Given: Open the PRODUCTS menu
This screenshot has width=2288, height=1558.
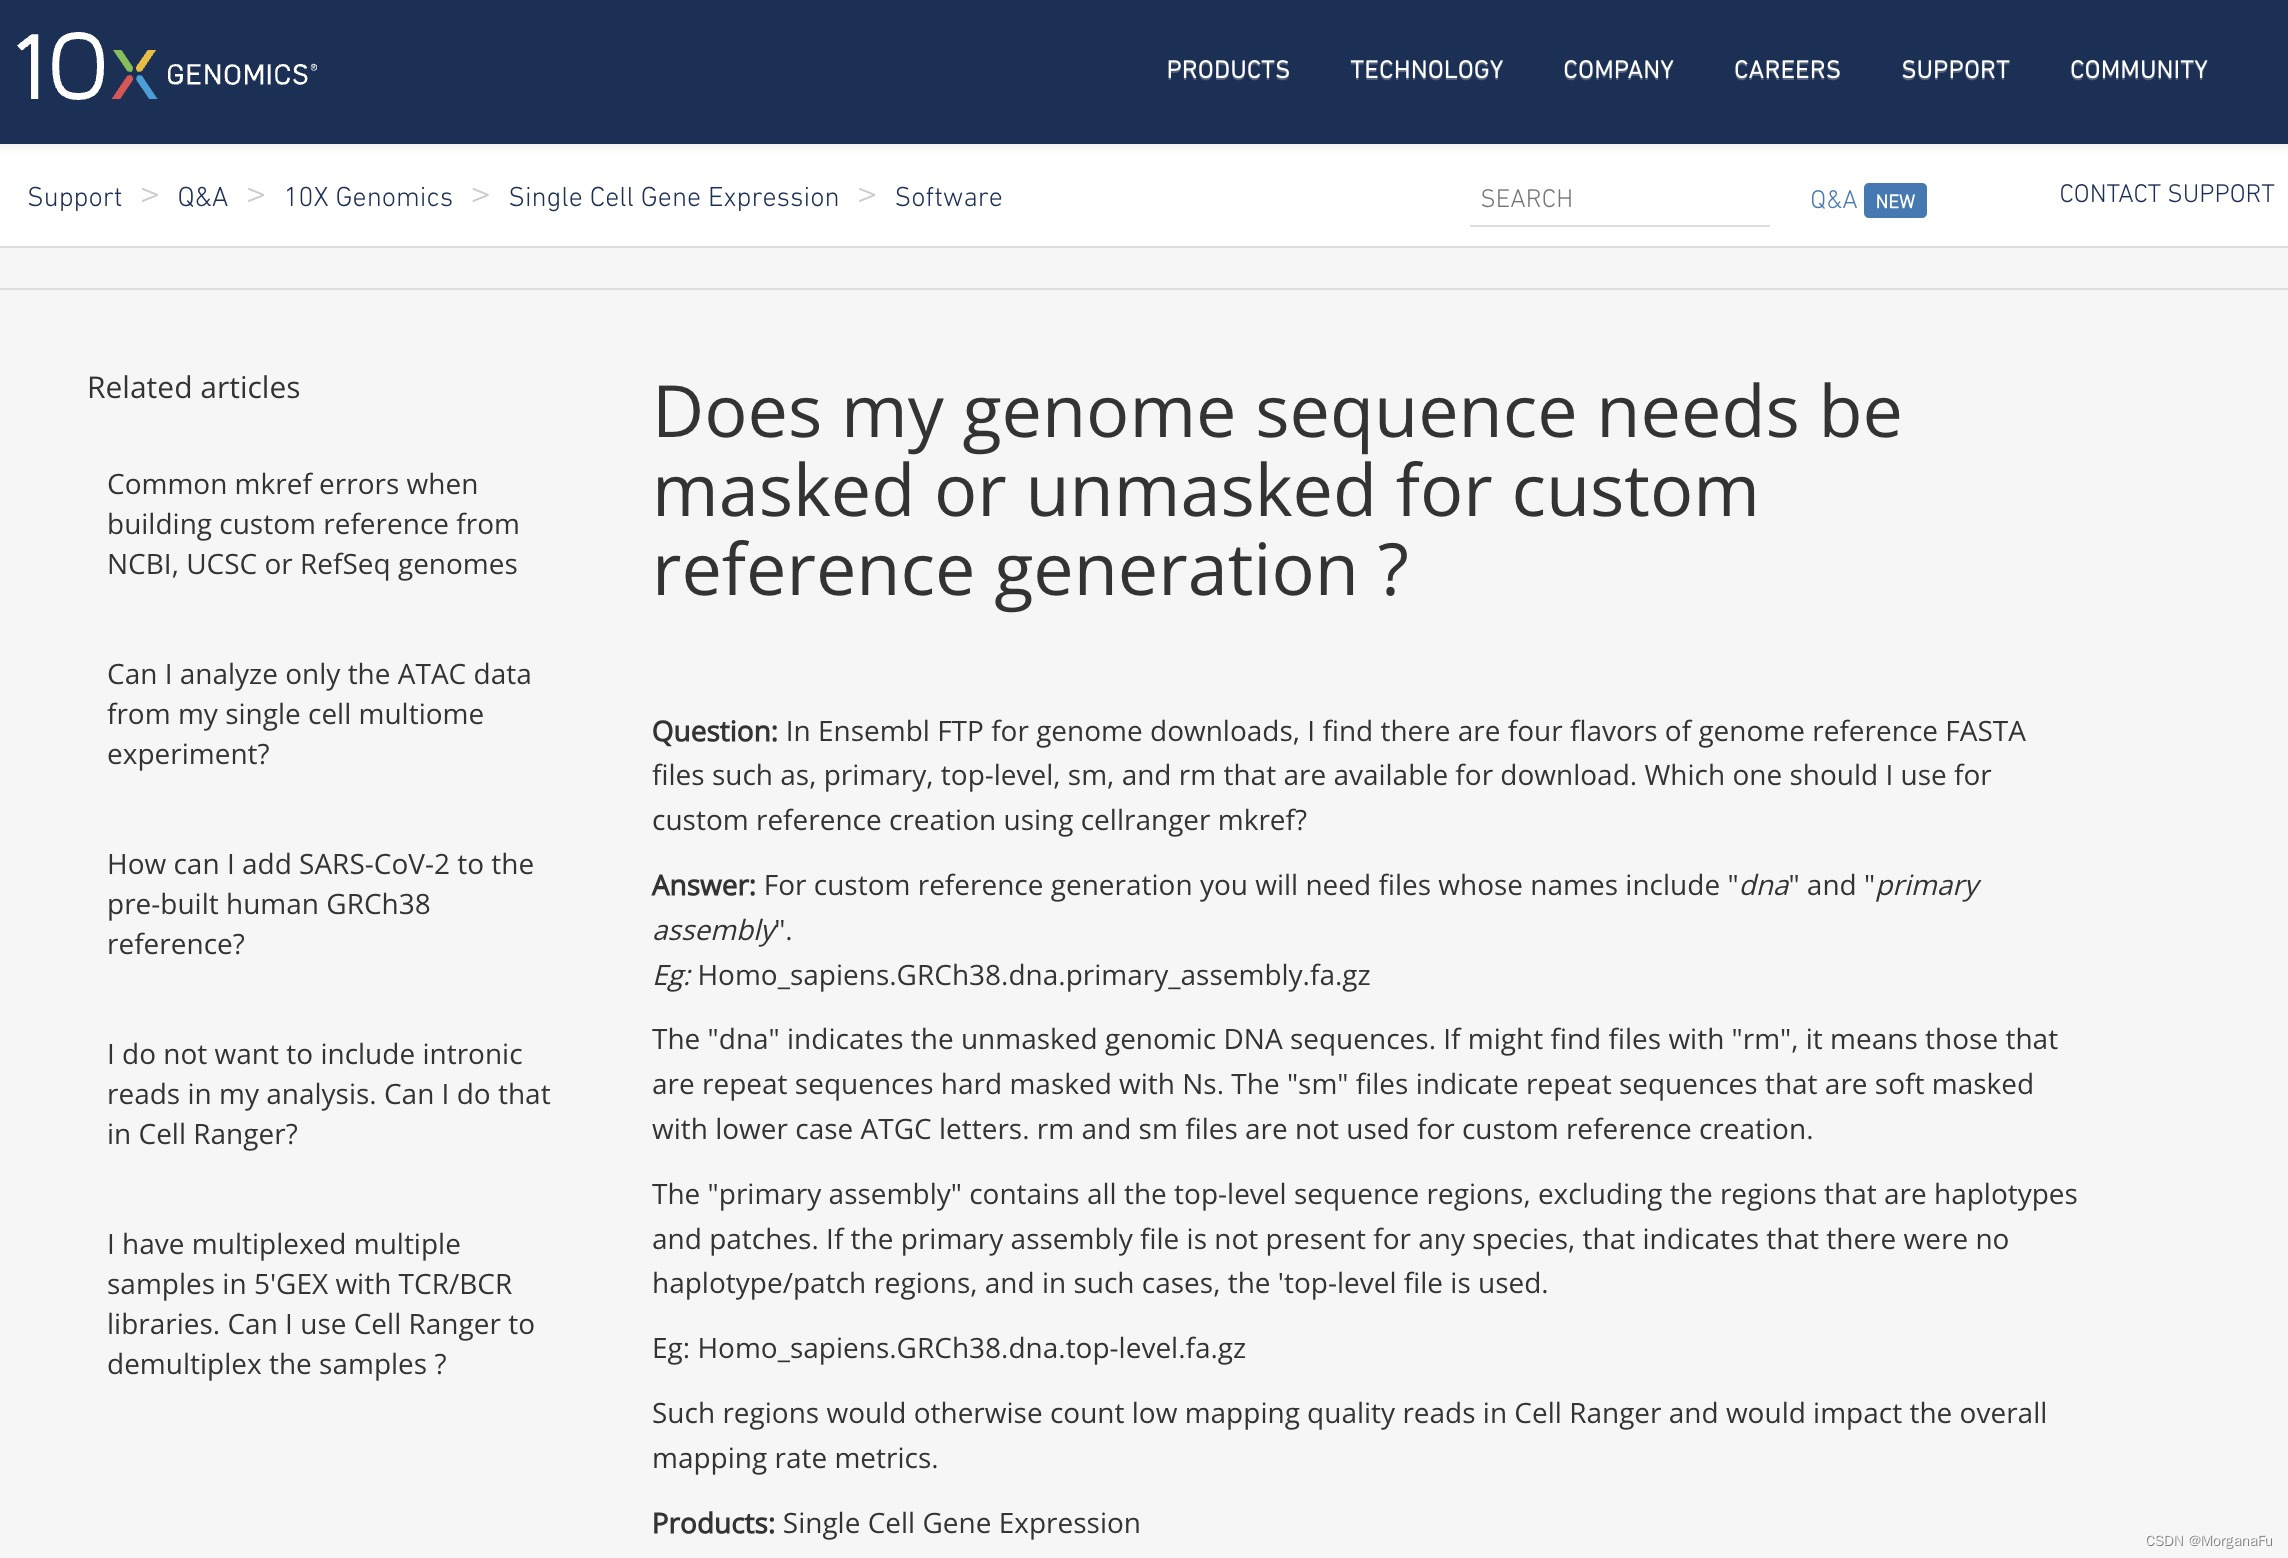Looking at the screenshot, I should pyautogui.click(x=1227, y=70).
